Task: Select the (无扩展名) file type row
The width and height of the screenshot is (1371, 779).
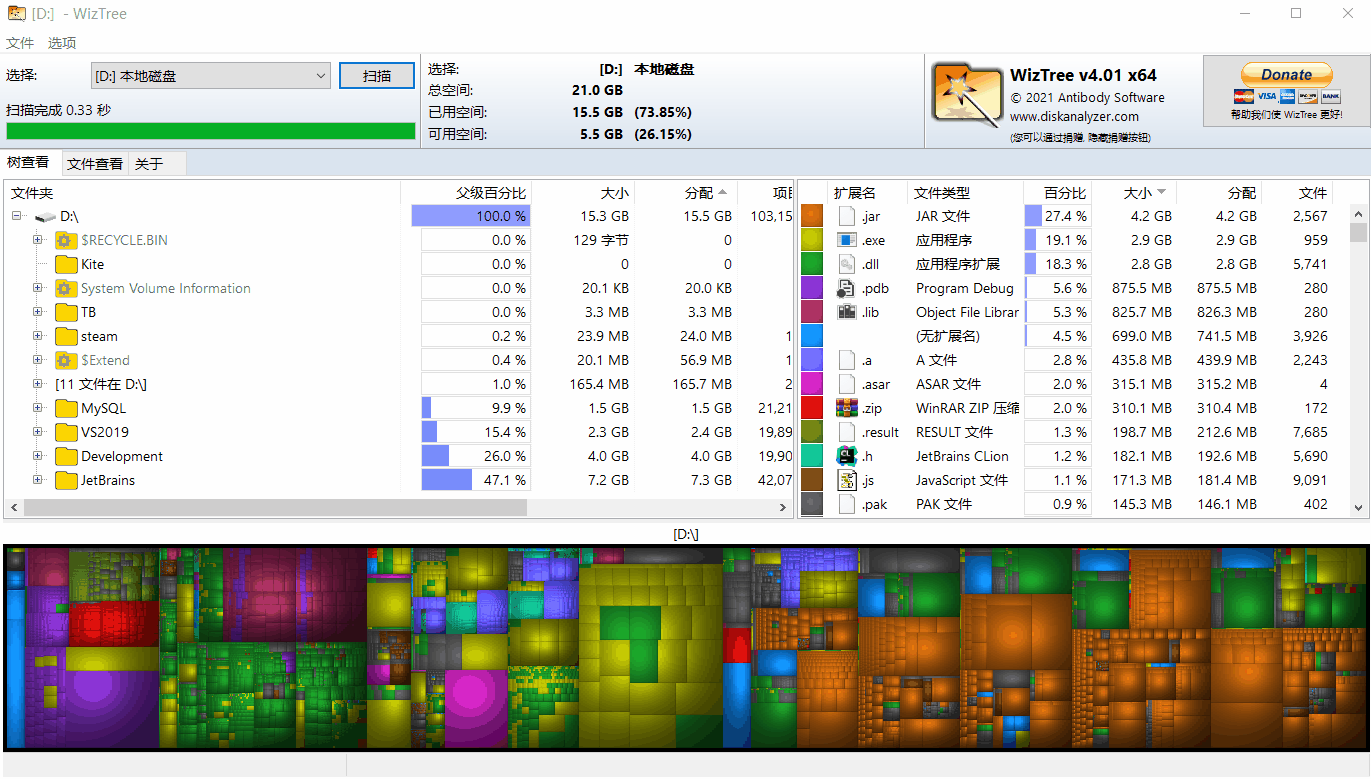Action: [1075, 336]
